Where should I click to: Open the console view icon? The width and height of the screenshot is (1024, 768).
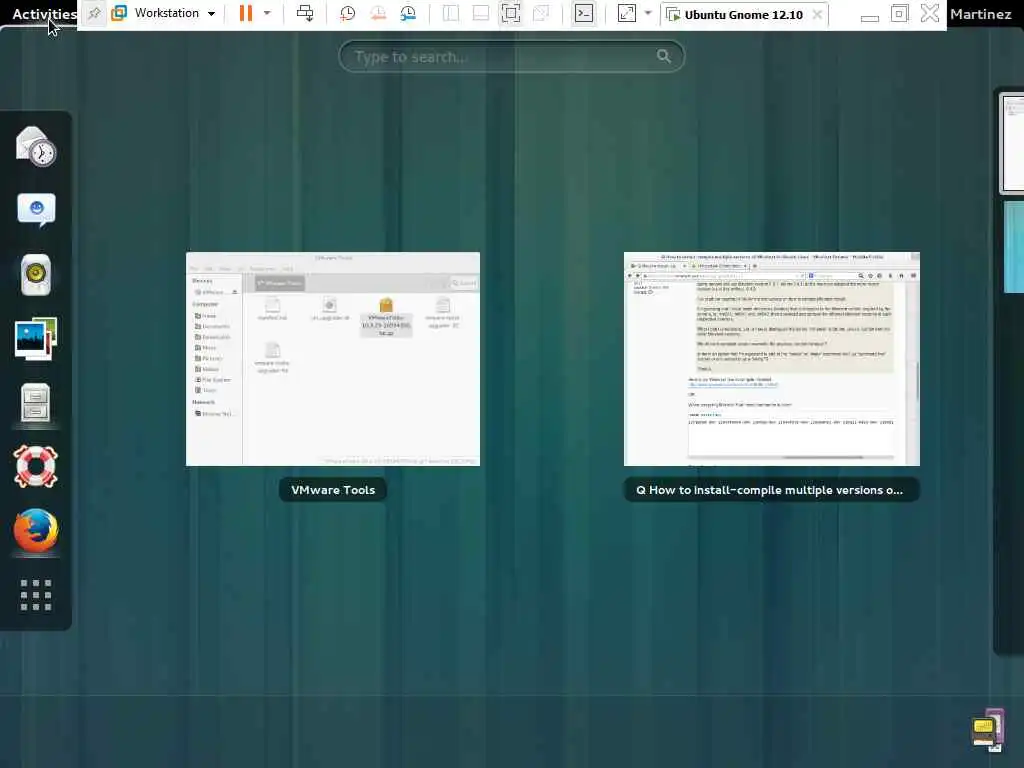click(x=584, y=13)
